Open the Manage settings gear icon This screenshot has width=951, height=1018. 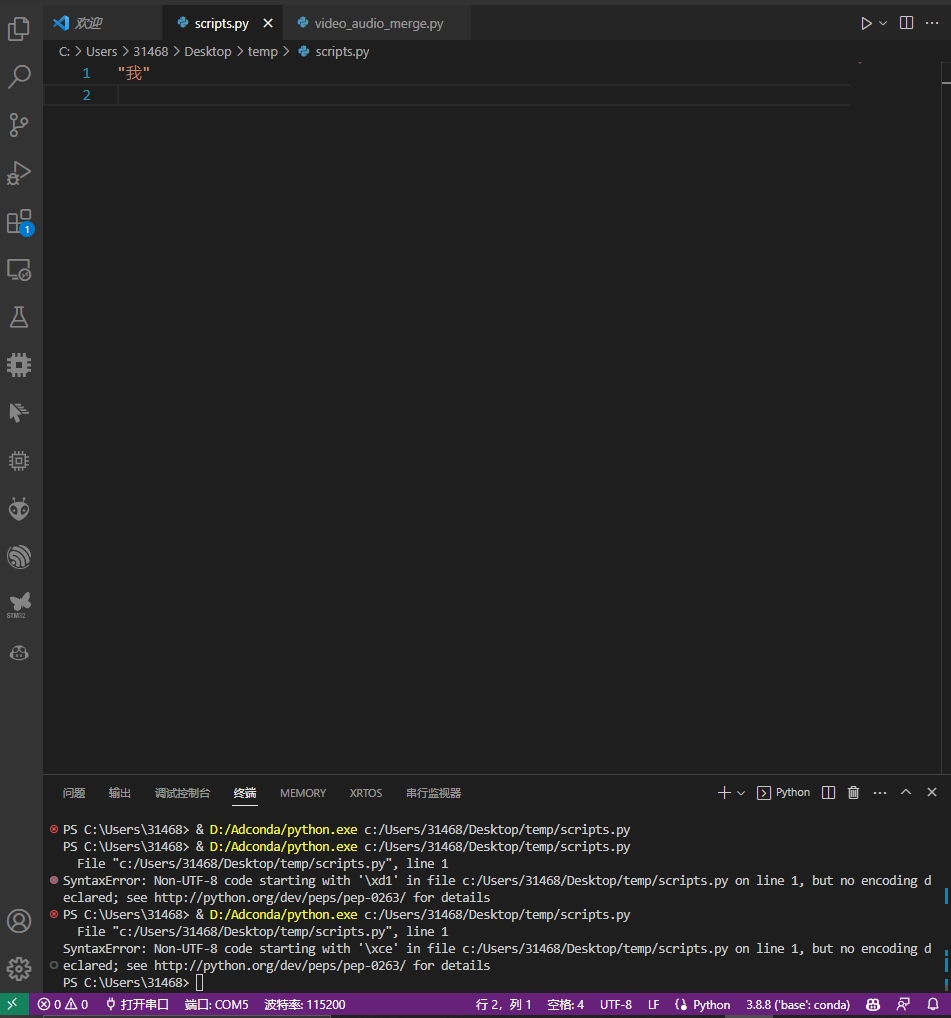tap(19, 968)
